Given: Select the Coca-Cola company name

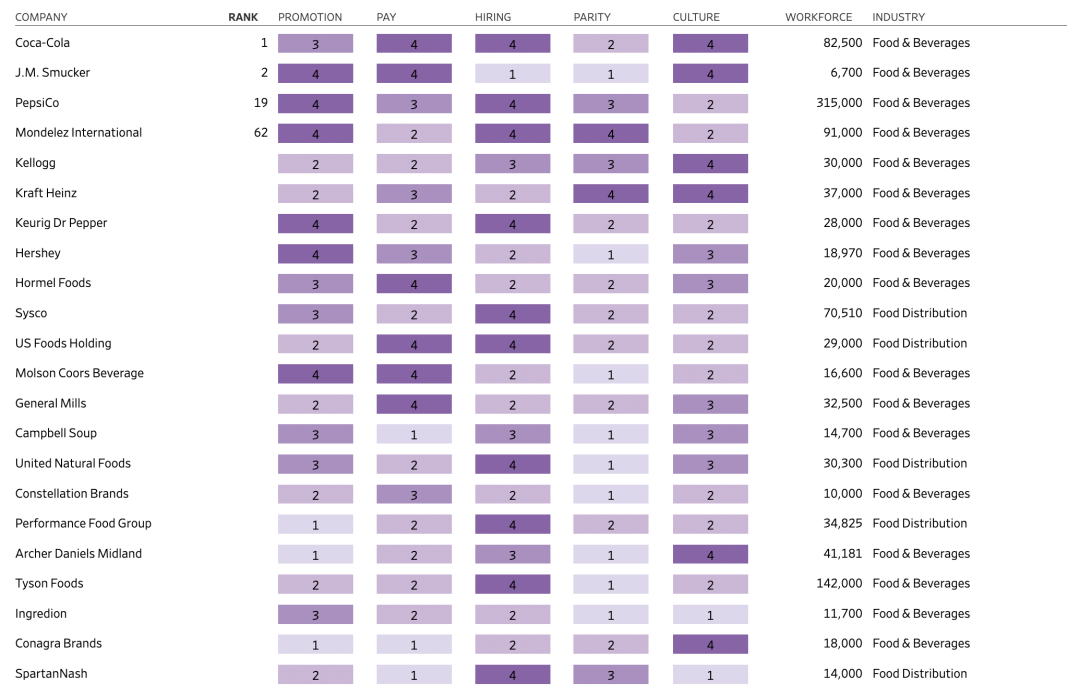Looking at the screenshot, I should pyautogui.click(x=42, y=43).
